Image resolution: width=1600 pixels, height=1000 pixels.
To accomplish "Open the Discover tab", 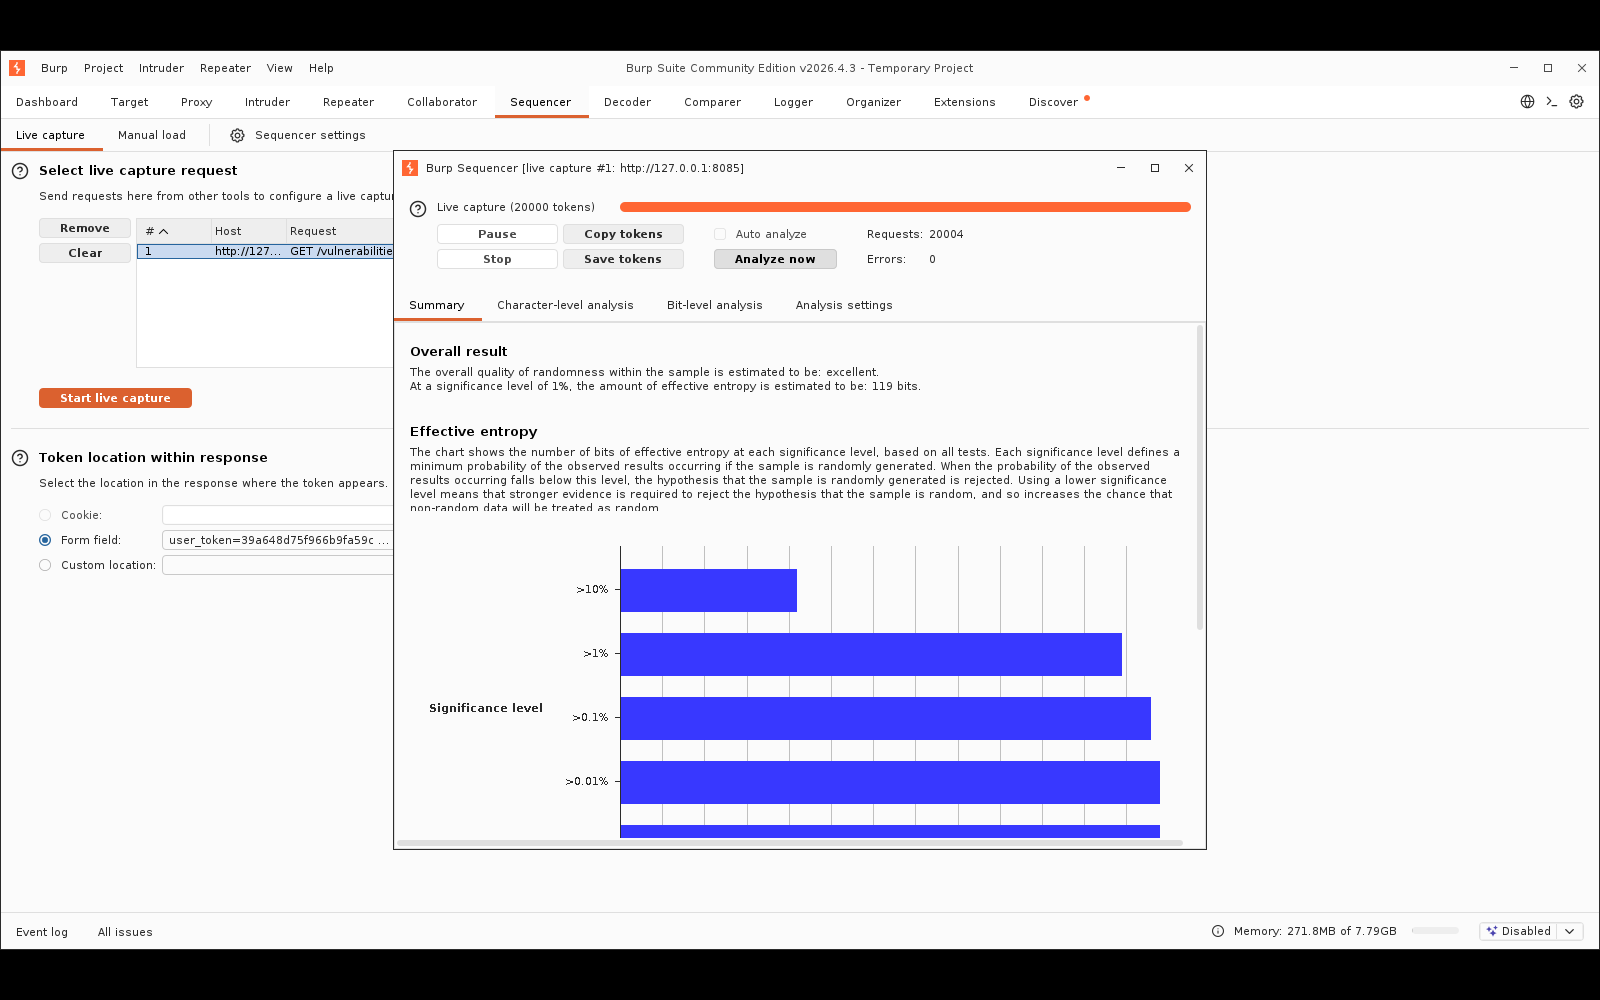I will [1053, 102].
